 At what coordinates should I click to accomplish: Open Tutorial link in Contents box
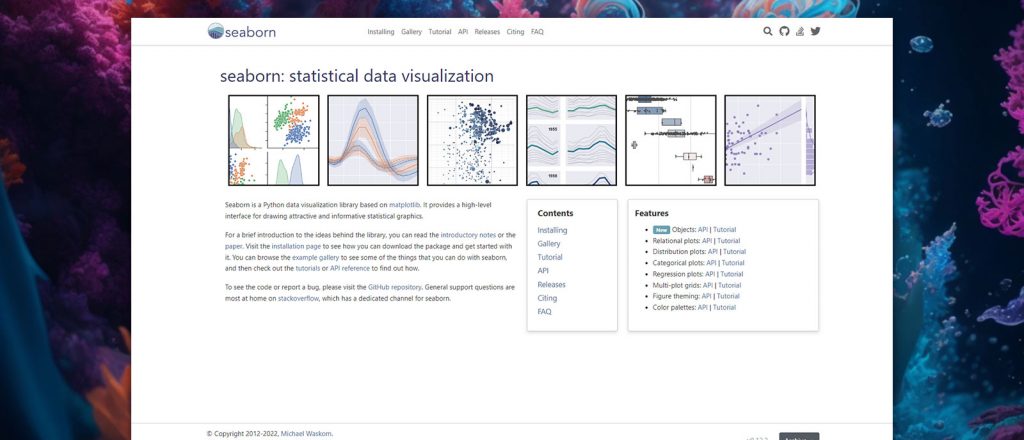pos(550,257)
